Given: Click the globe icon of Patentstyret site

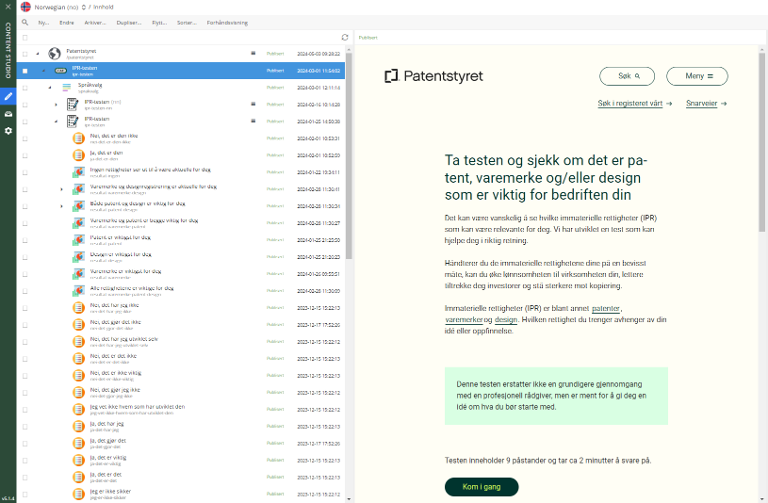Looking at the screenshot, I should (54, 53).
